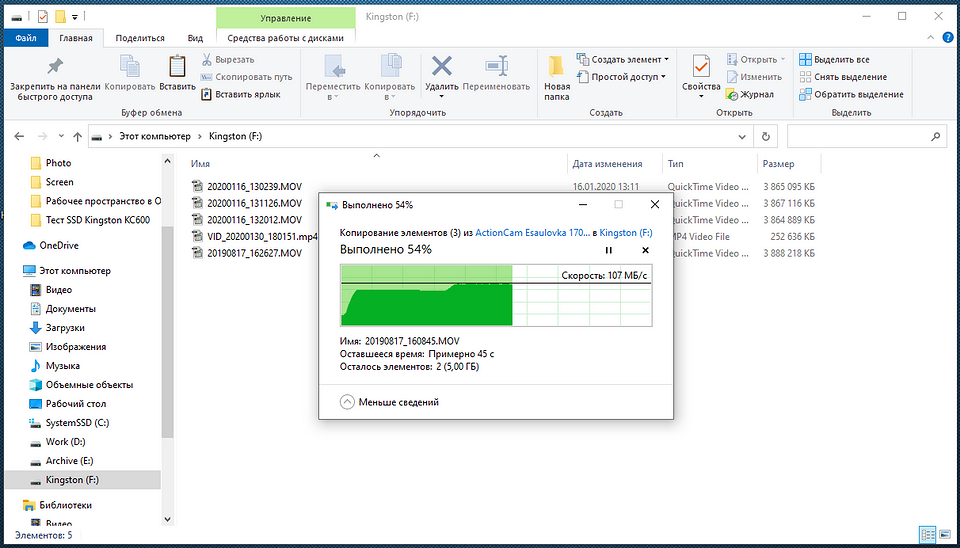
Task: Open Properties (Свойства) from the ribbon
Action: [701, 75]
